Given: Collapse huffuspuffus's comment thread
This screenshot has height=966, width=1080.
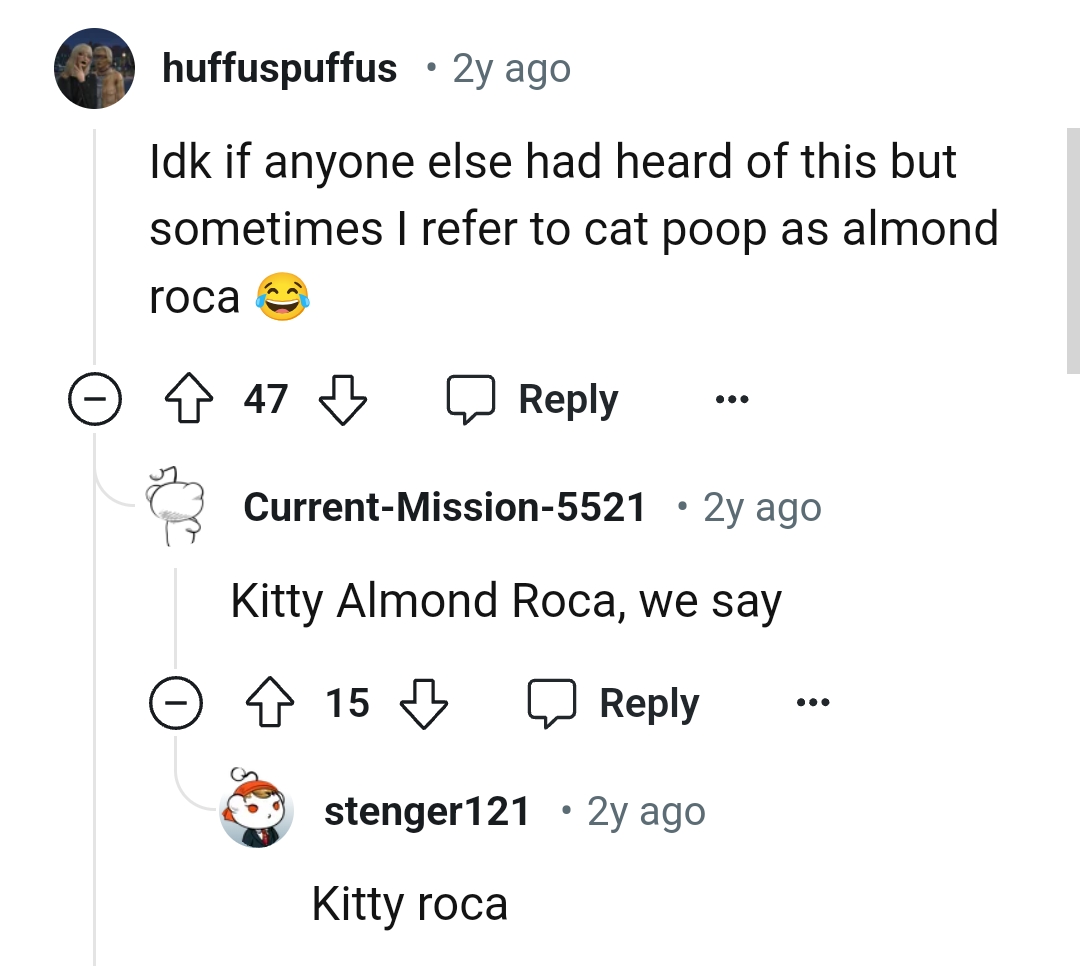Looking at the screenshot, I should [95, 398].
